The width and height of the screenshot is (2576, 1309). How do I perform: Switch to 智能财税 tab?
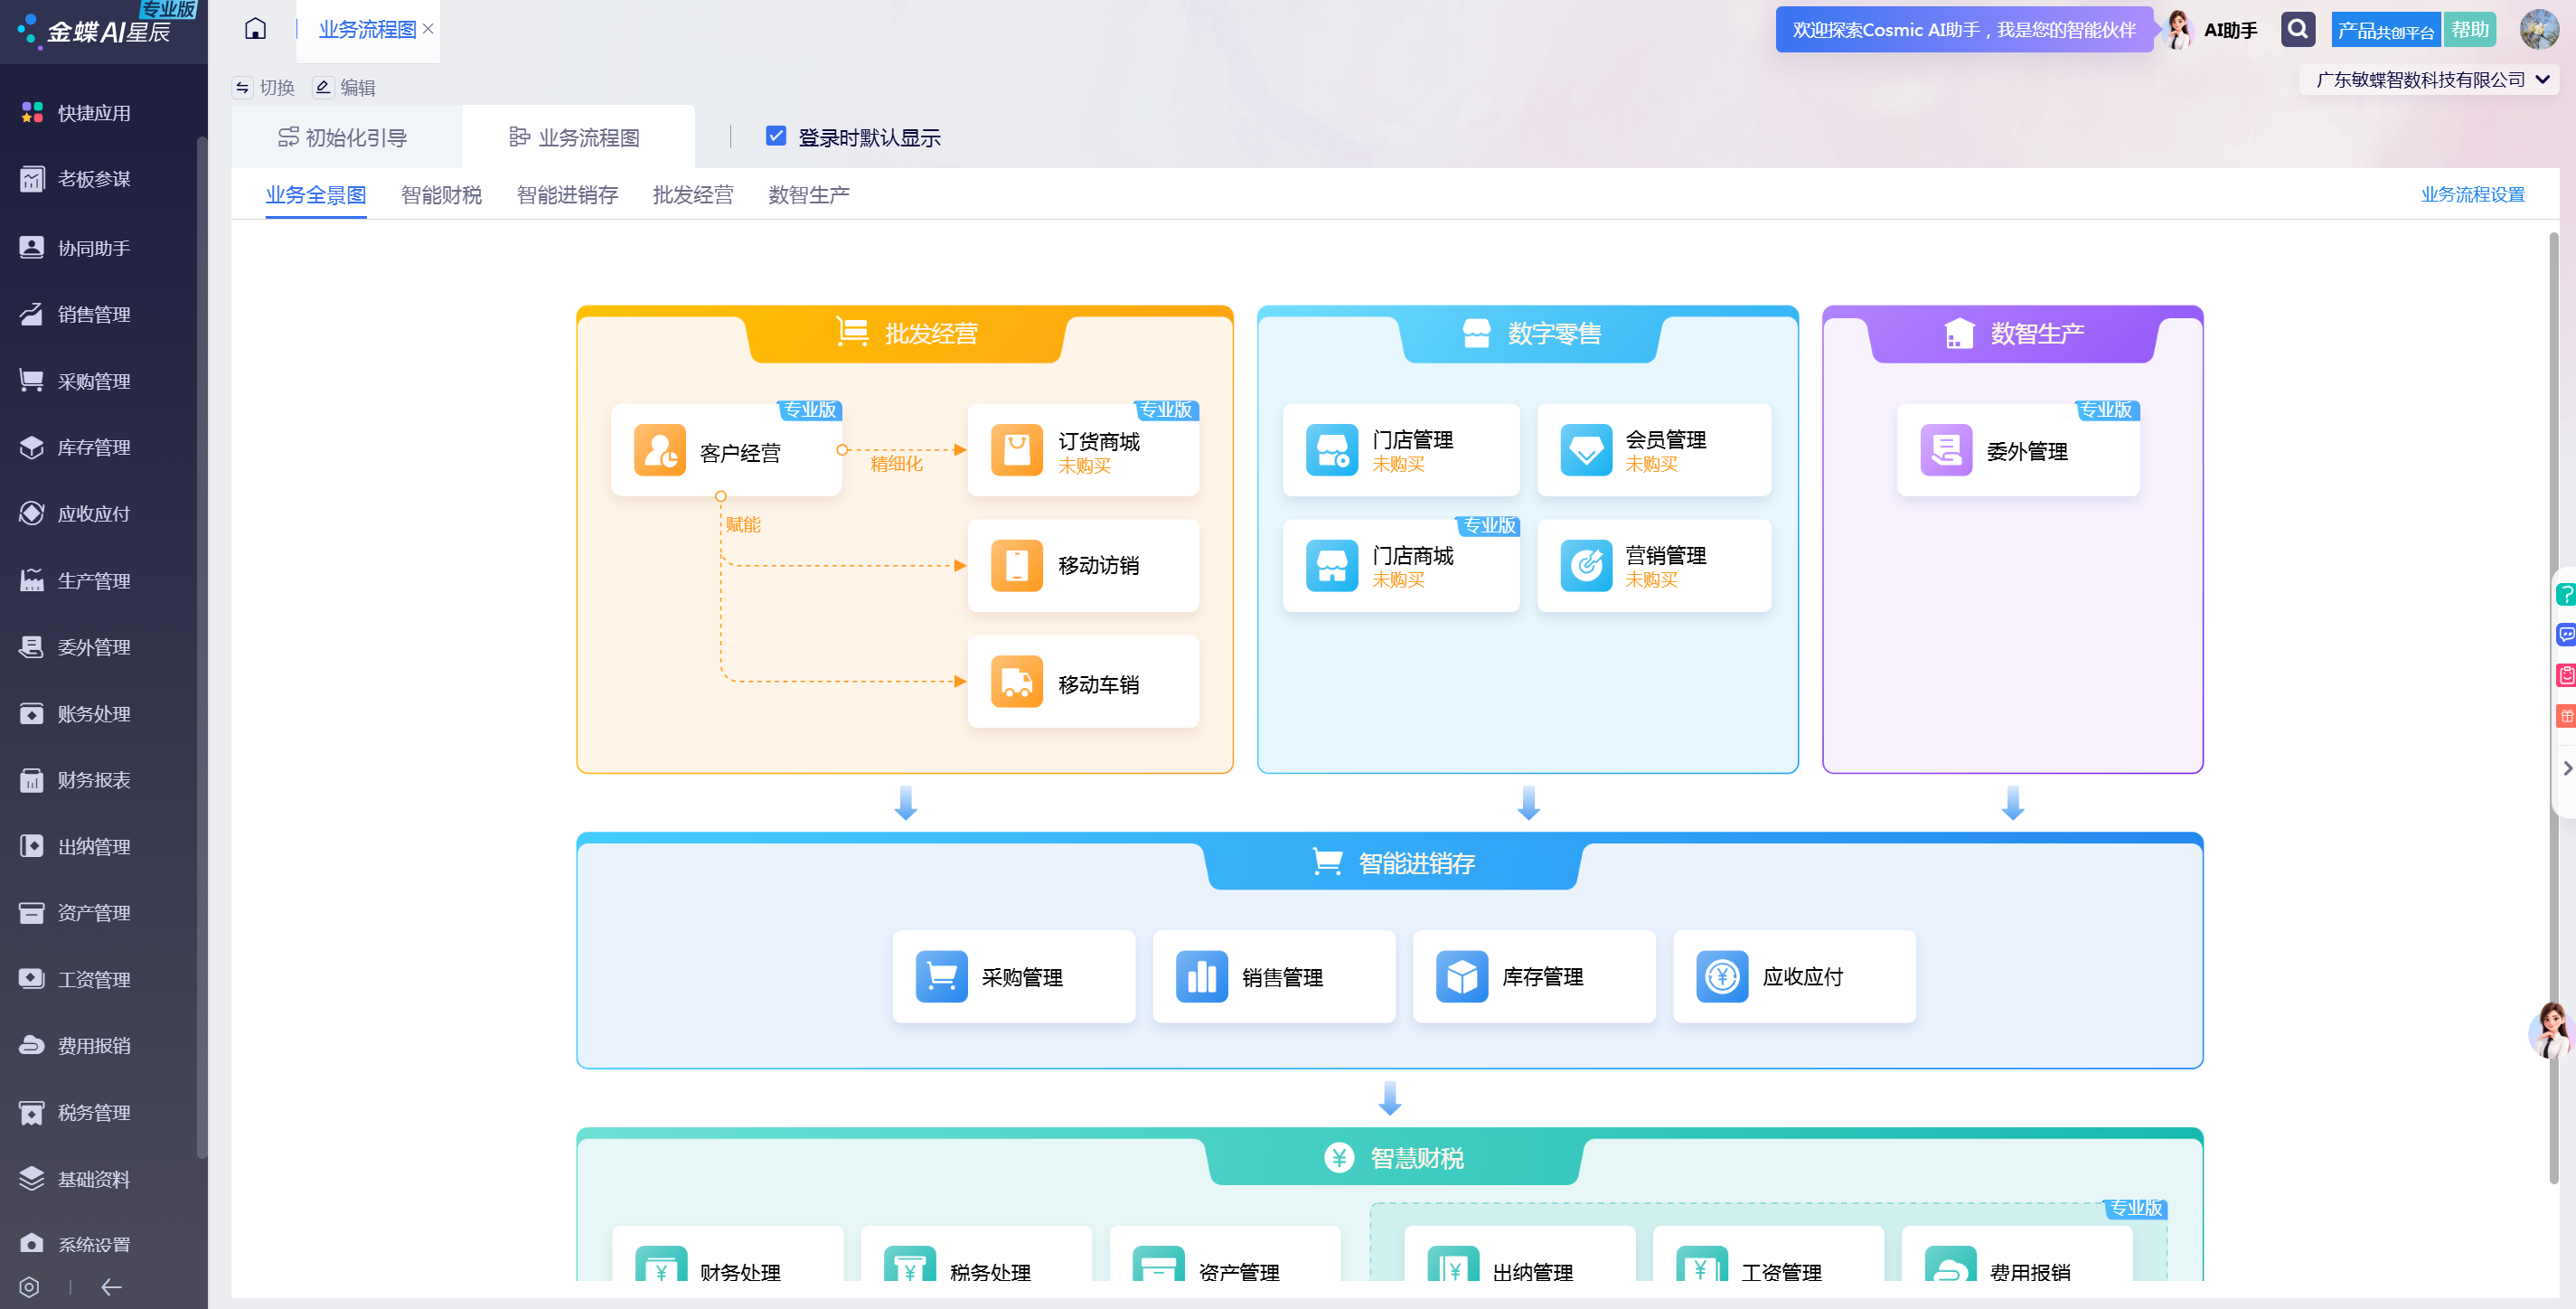(441, 194)
